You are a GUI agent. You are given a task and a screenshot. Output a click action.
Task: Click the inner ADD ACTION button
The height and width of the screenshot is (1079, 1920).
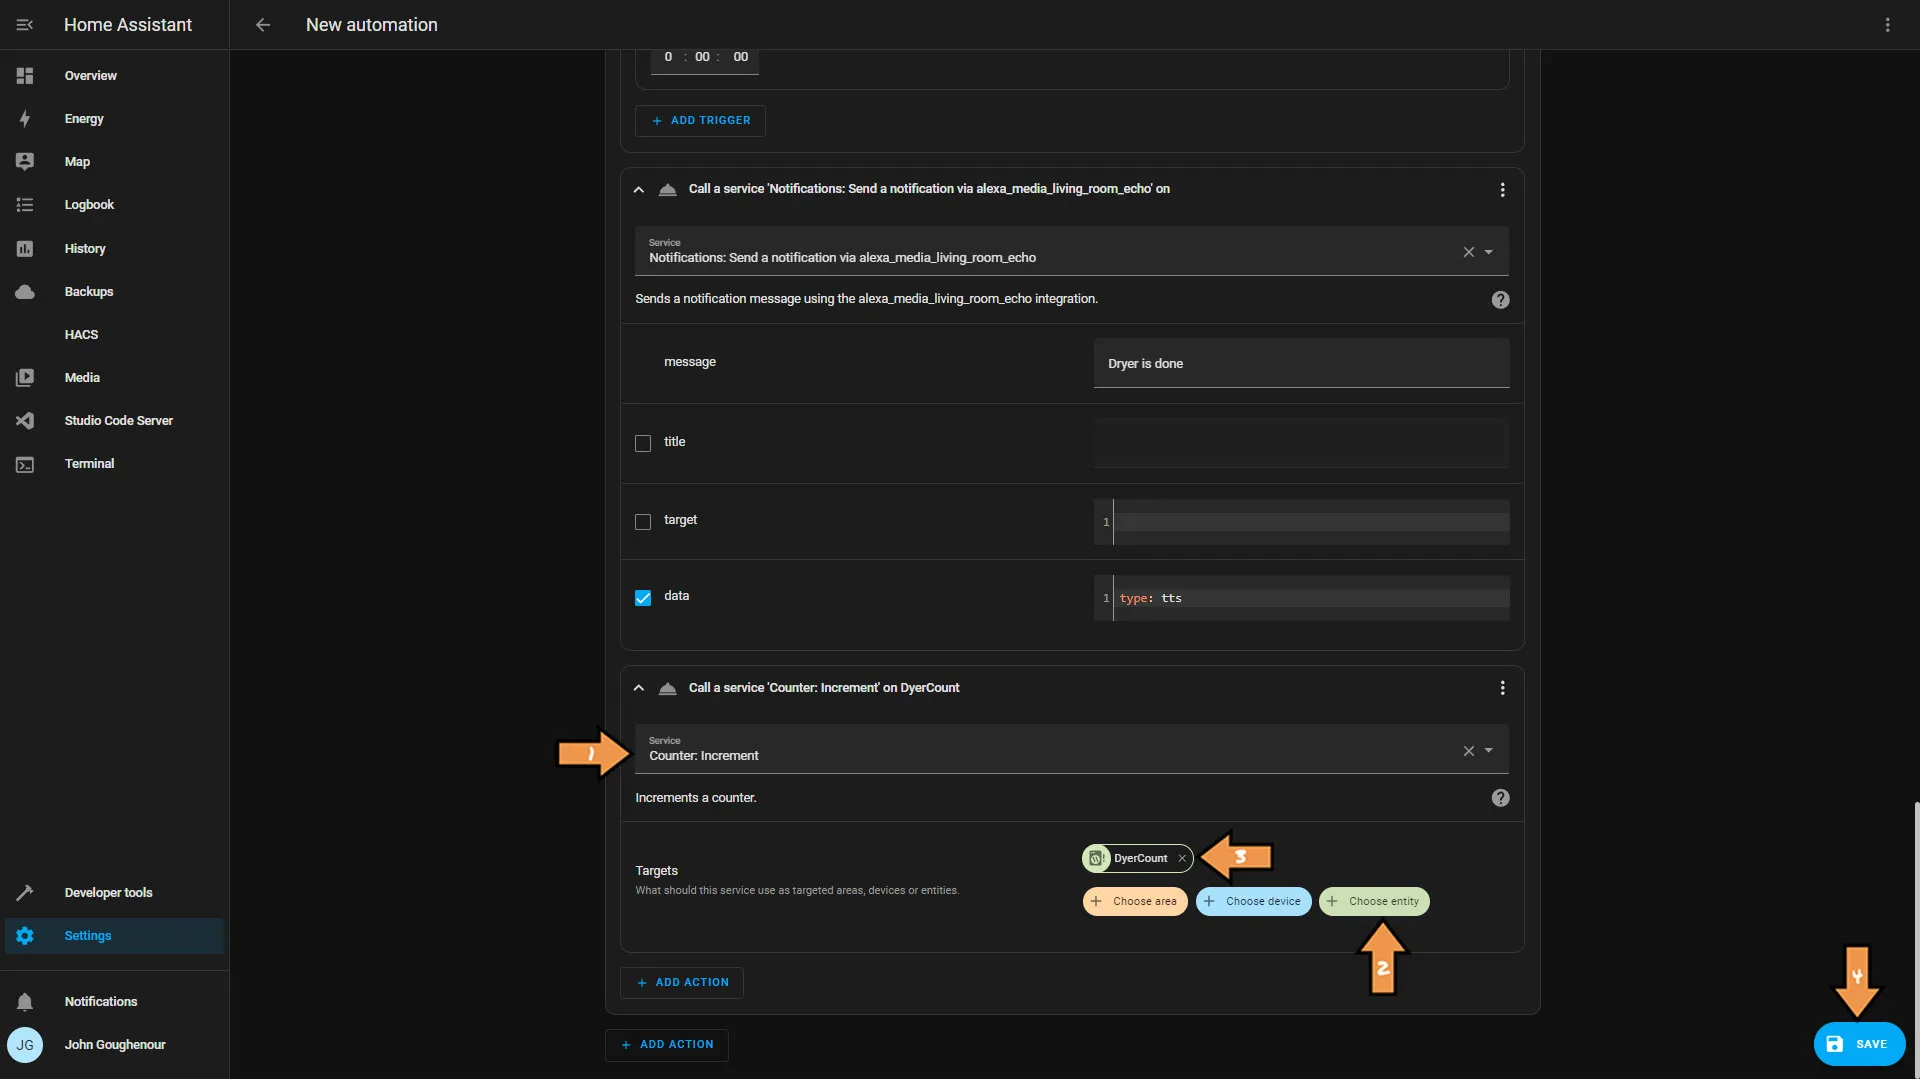point(682,983)
